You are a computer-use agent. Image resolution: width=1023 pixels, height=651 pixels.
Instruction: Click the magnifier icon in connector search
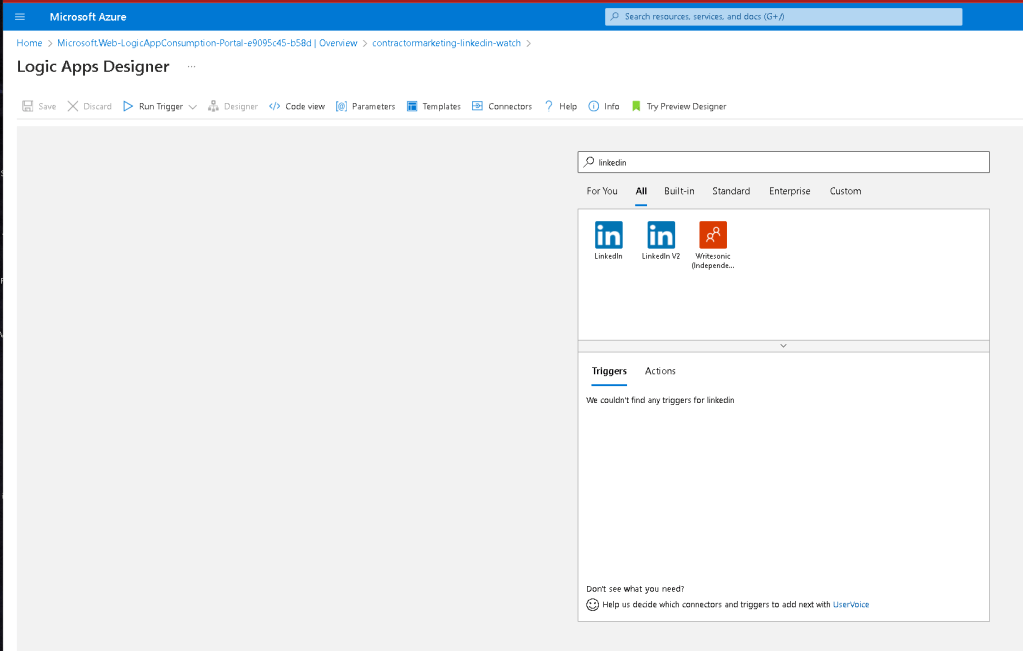coord(589,162)
